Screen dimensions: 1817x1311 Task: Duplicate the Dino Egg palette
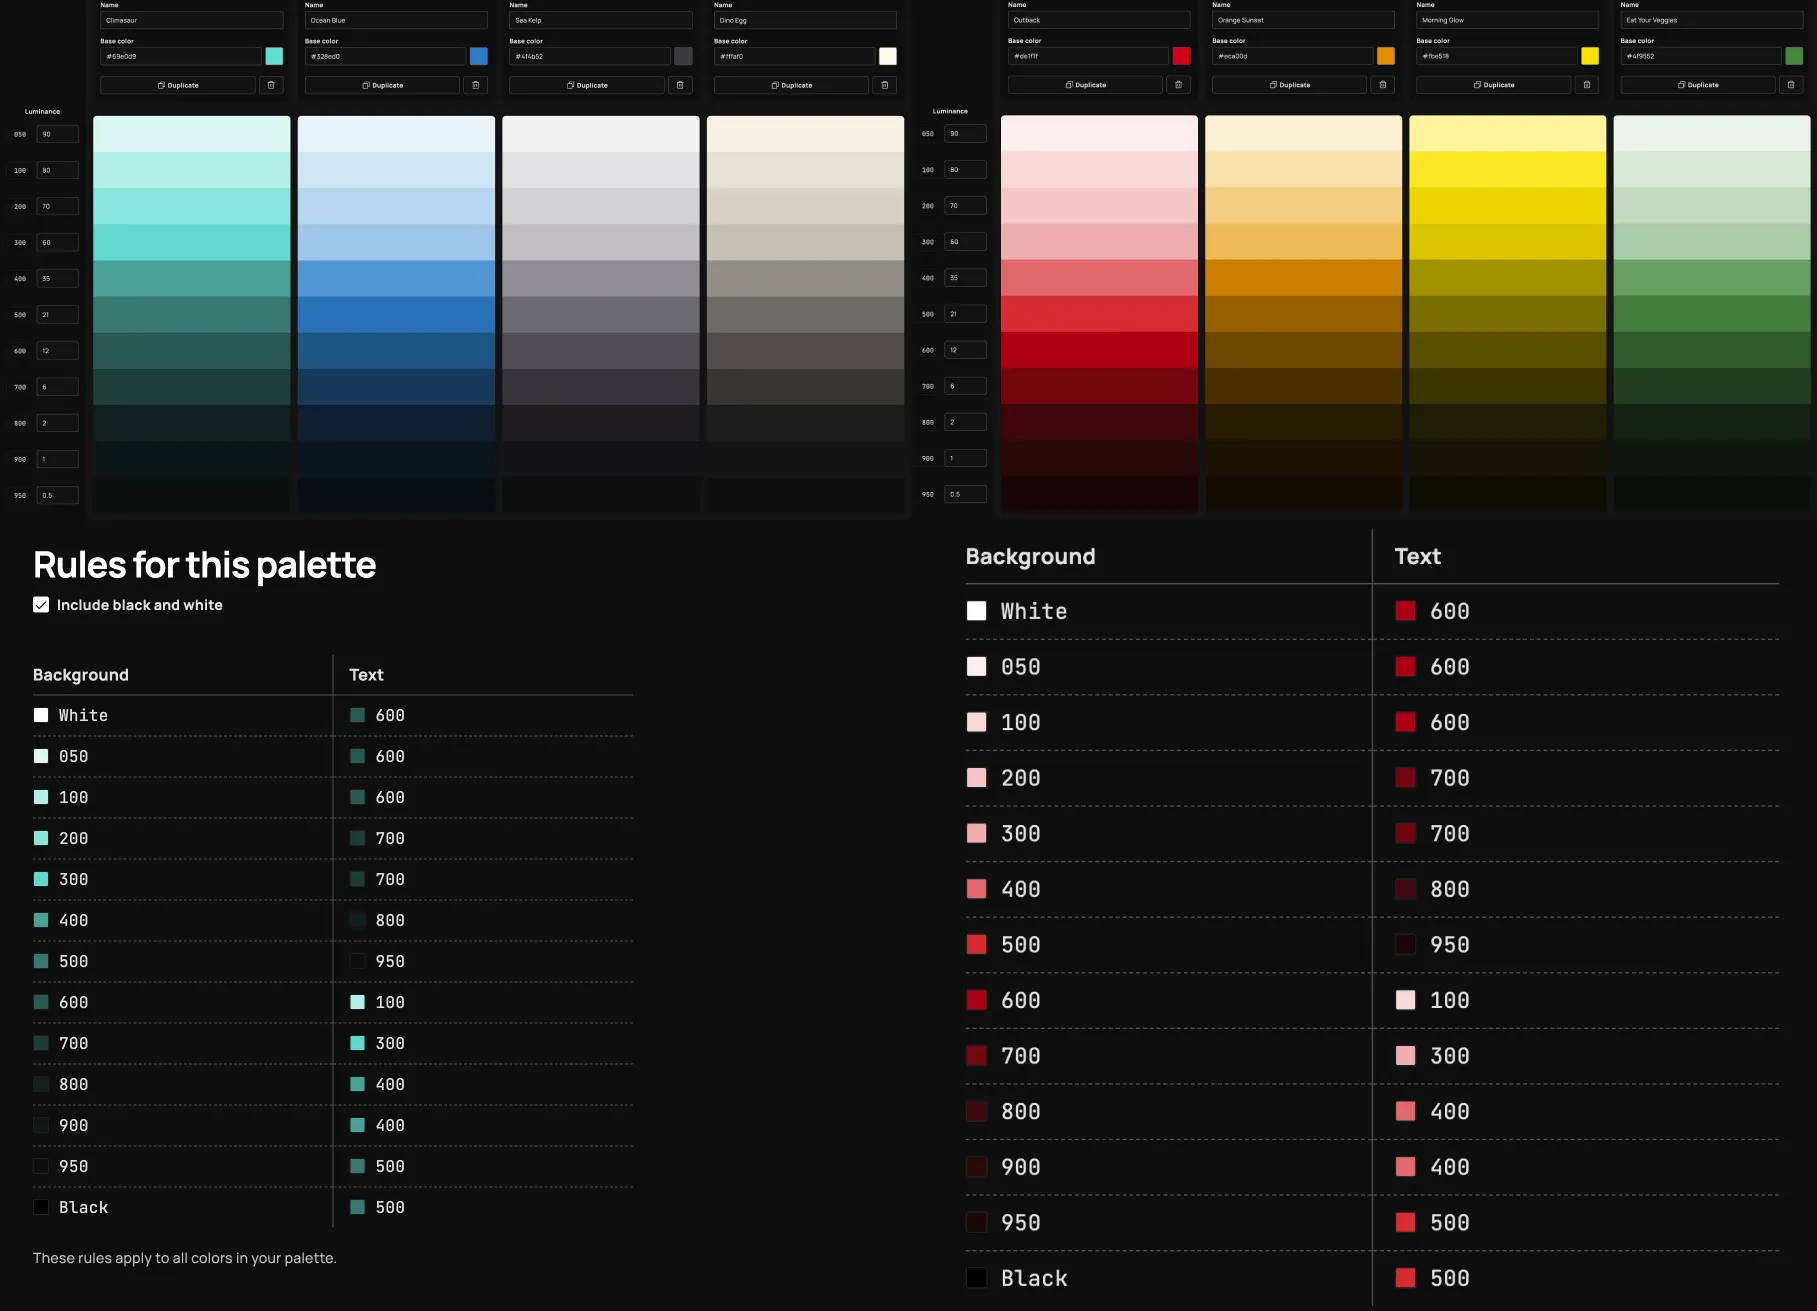tap(791, 85)
